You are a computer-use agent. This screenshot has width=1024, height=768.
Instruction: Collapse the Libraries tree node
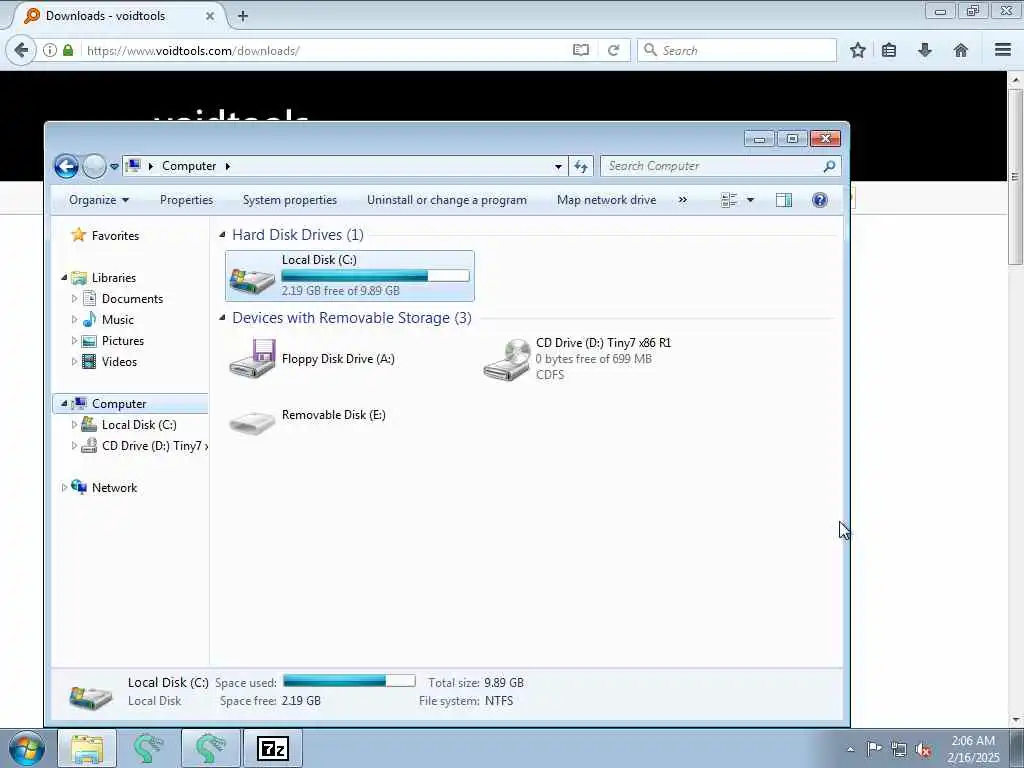[x=64, y=278]
